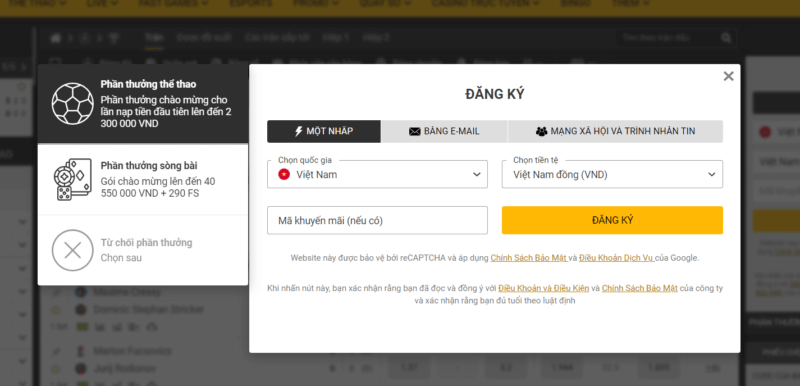Focus the Mã khuyến mãi promo code field
The height and width of the screenshot is (386, 800).
(x=377, y=220)
